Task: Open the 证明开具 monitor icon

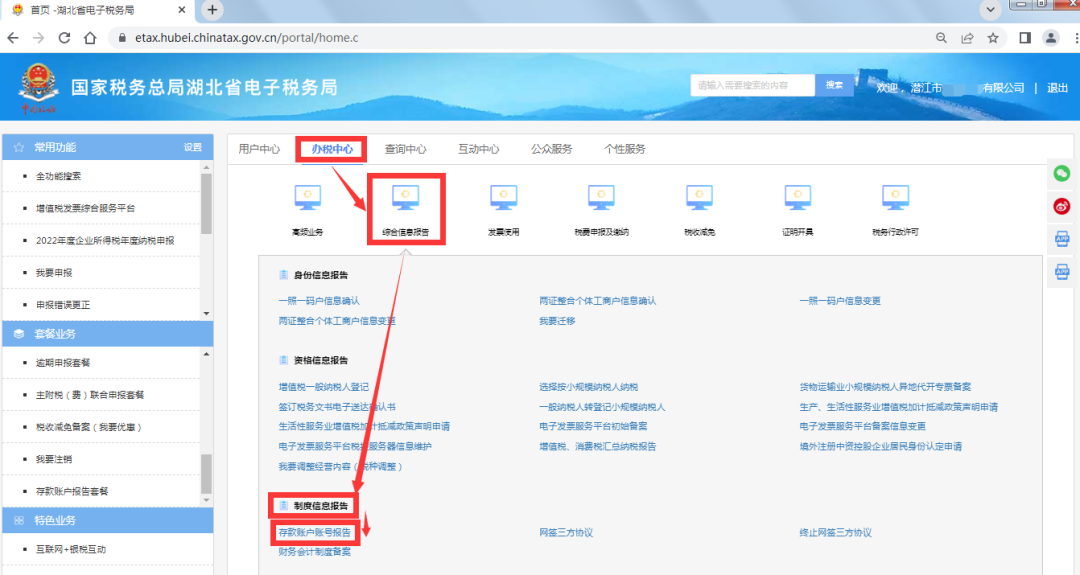Action: click(798, 198)
